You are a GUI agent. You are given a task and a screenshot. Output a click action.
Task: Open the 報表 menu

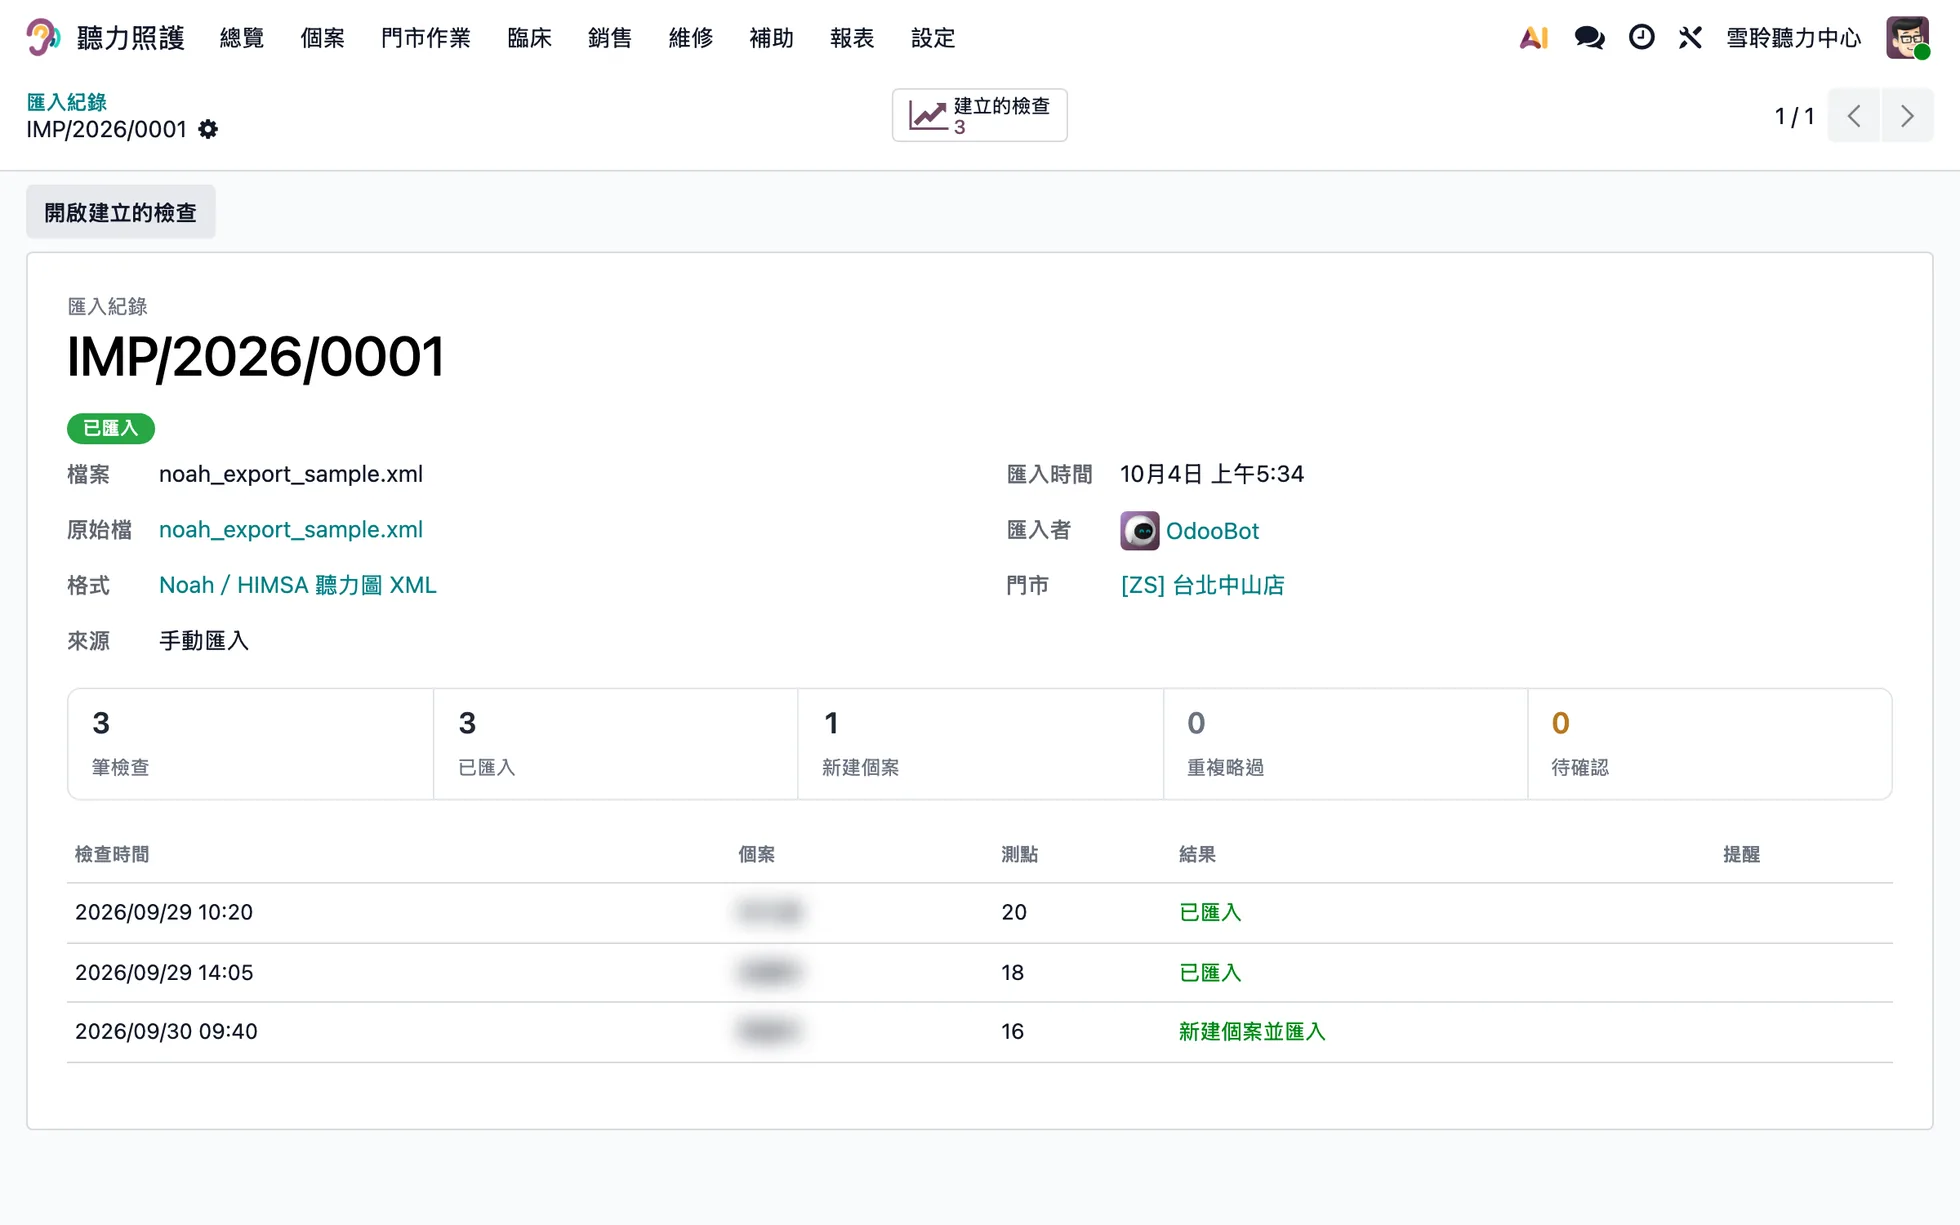(x=853, y=38)
